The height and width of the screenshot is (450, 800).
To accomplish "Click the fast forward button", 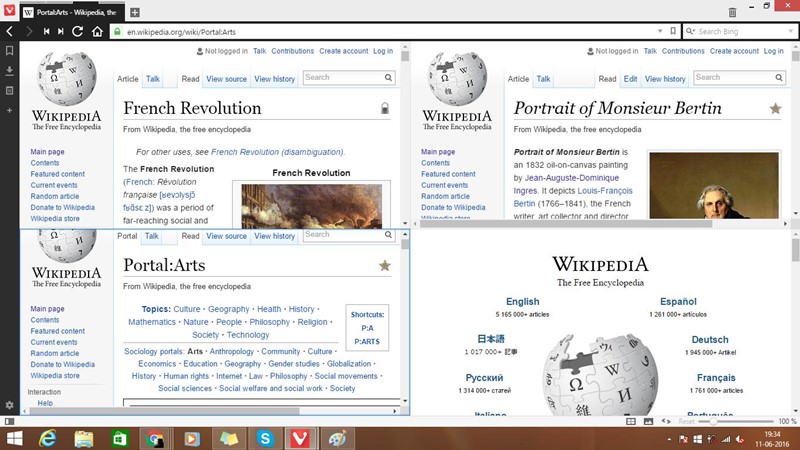I will click(61, 32).
